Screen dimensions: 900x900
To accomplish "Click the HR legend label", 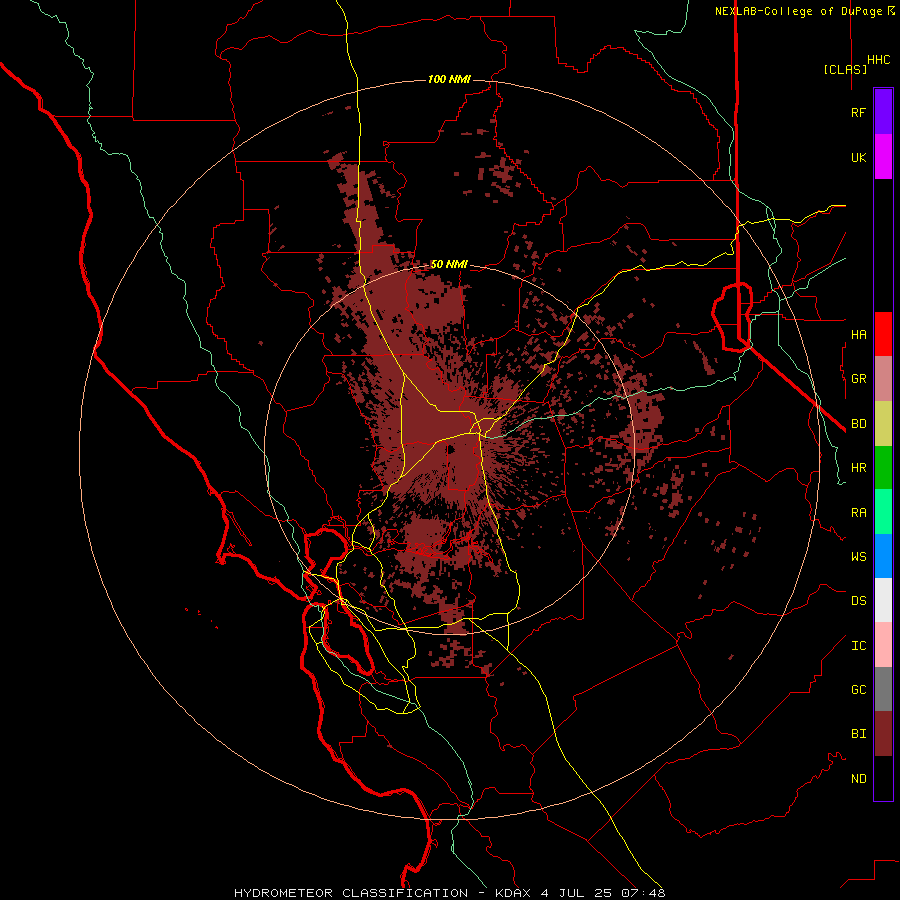I will (858, 468).
